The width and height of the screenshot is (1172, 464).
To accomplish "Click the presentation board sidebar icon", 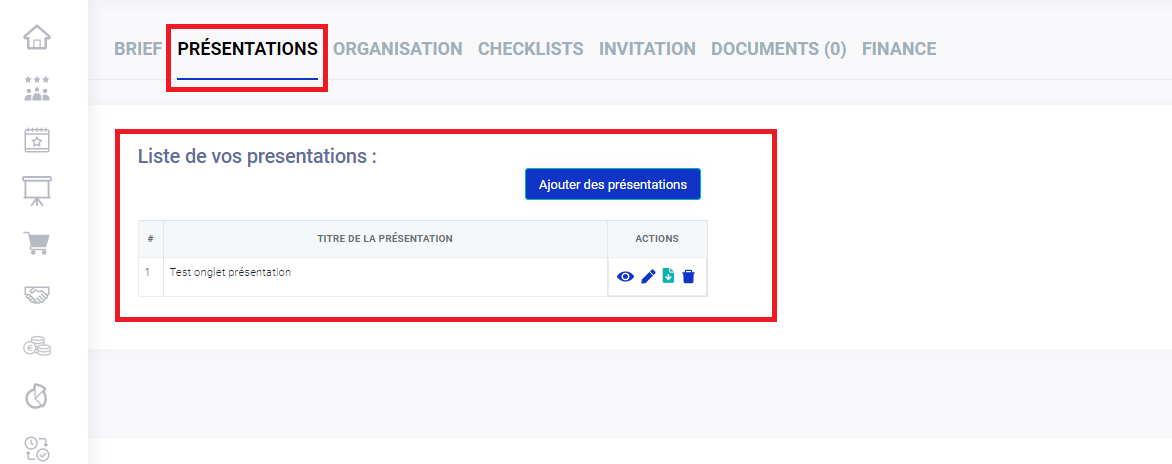I will point(37,191).
